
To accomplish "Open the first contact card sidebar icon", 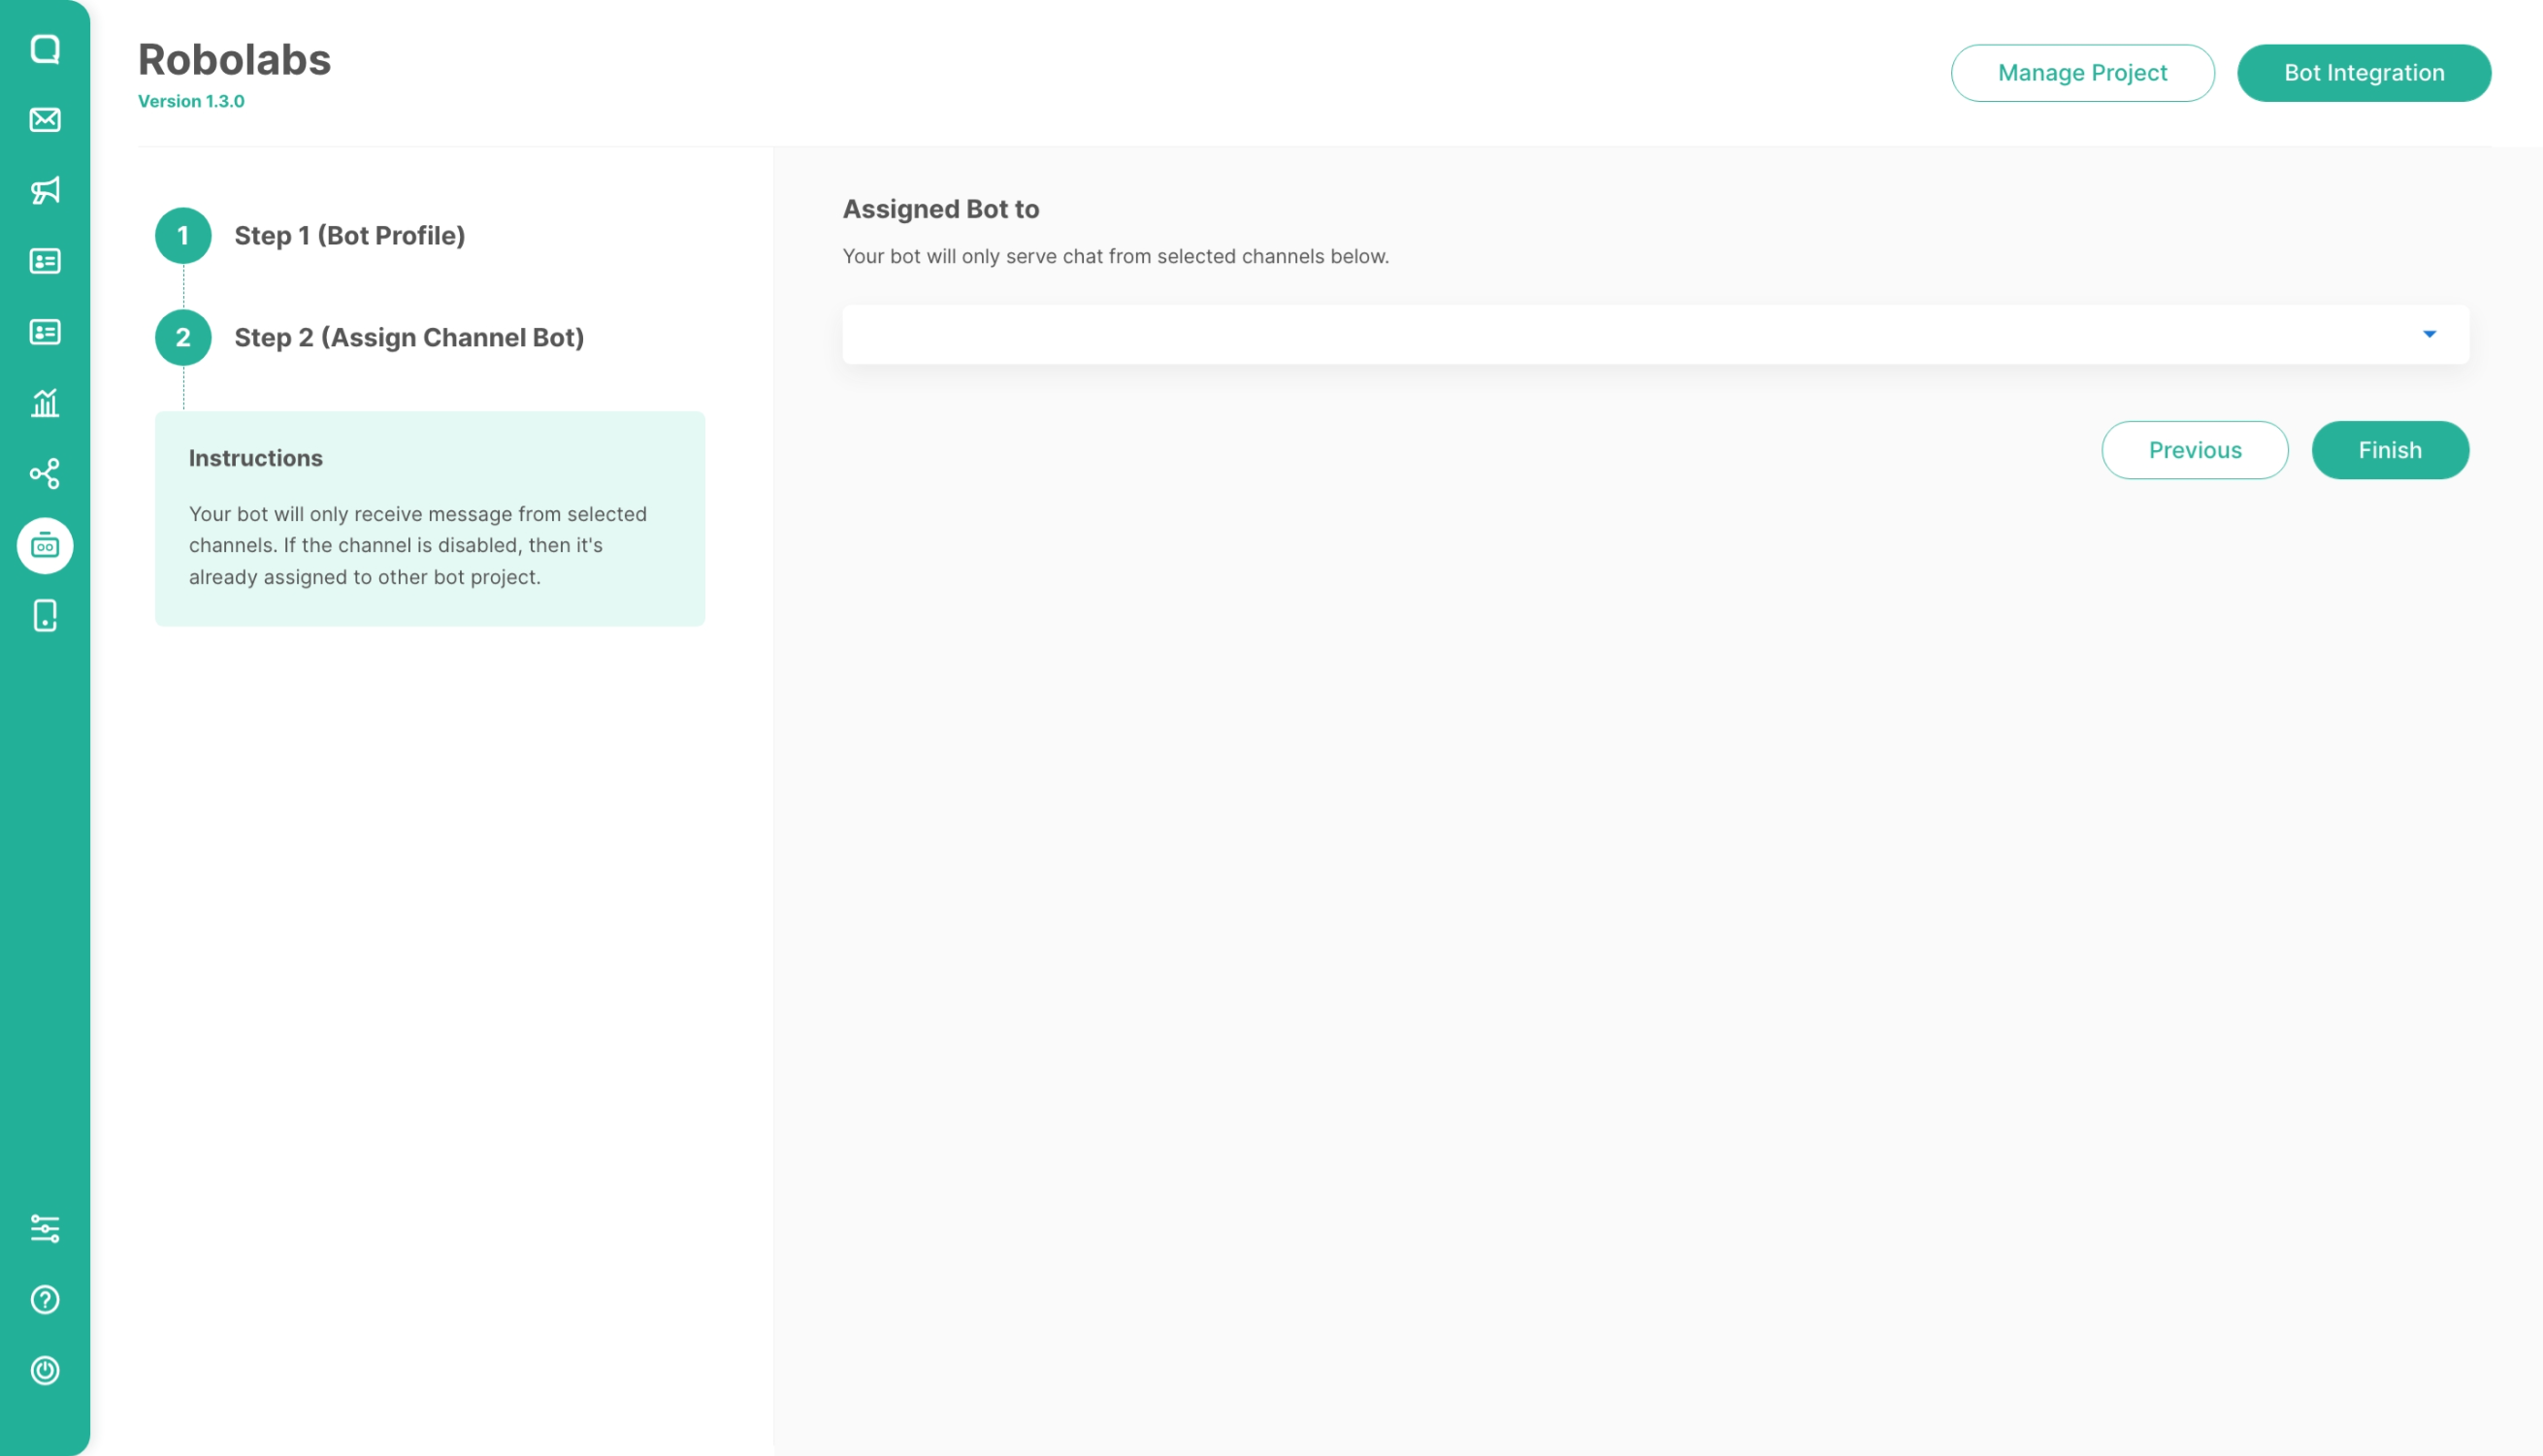I will [x=45, y=261].
